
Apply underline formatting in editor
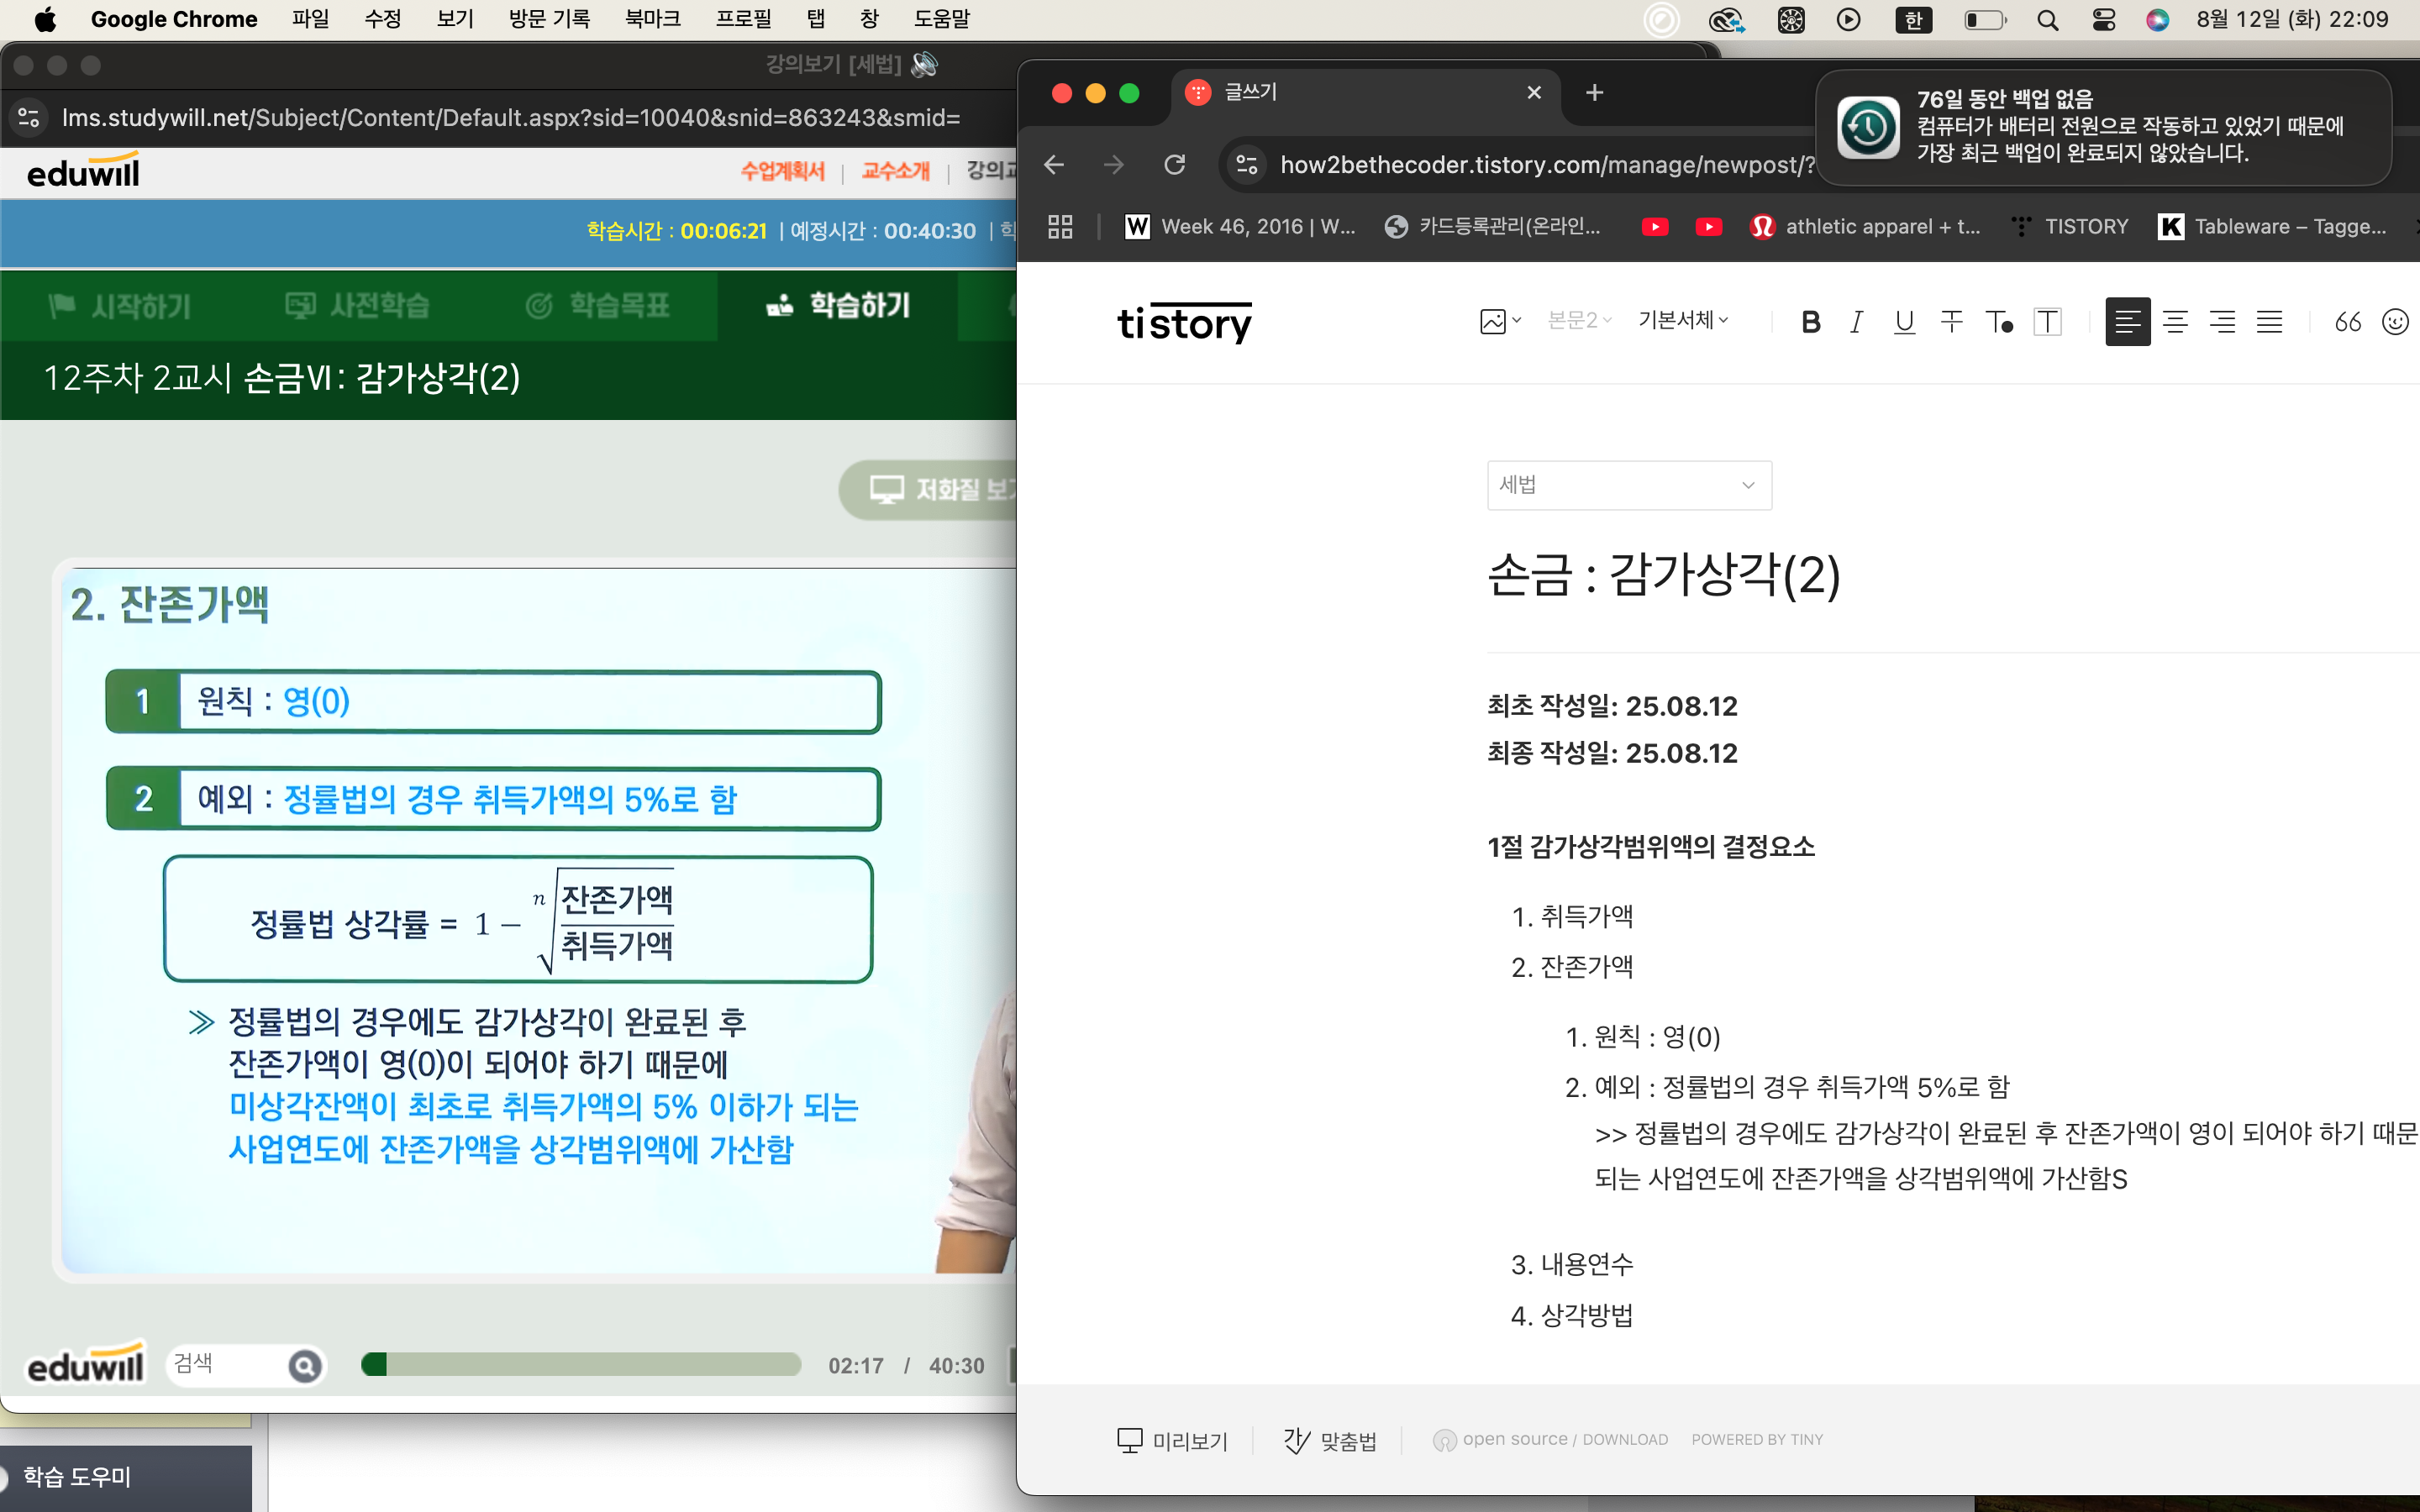[1904, 322]
